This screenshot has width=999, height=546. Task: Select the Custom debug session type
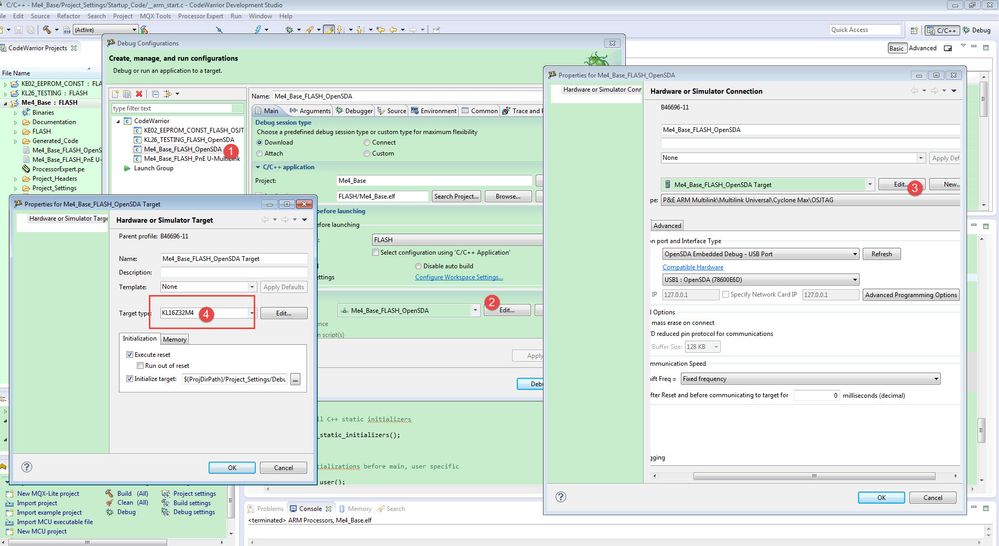[x=367, y=154]
